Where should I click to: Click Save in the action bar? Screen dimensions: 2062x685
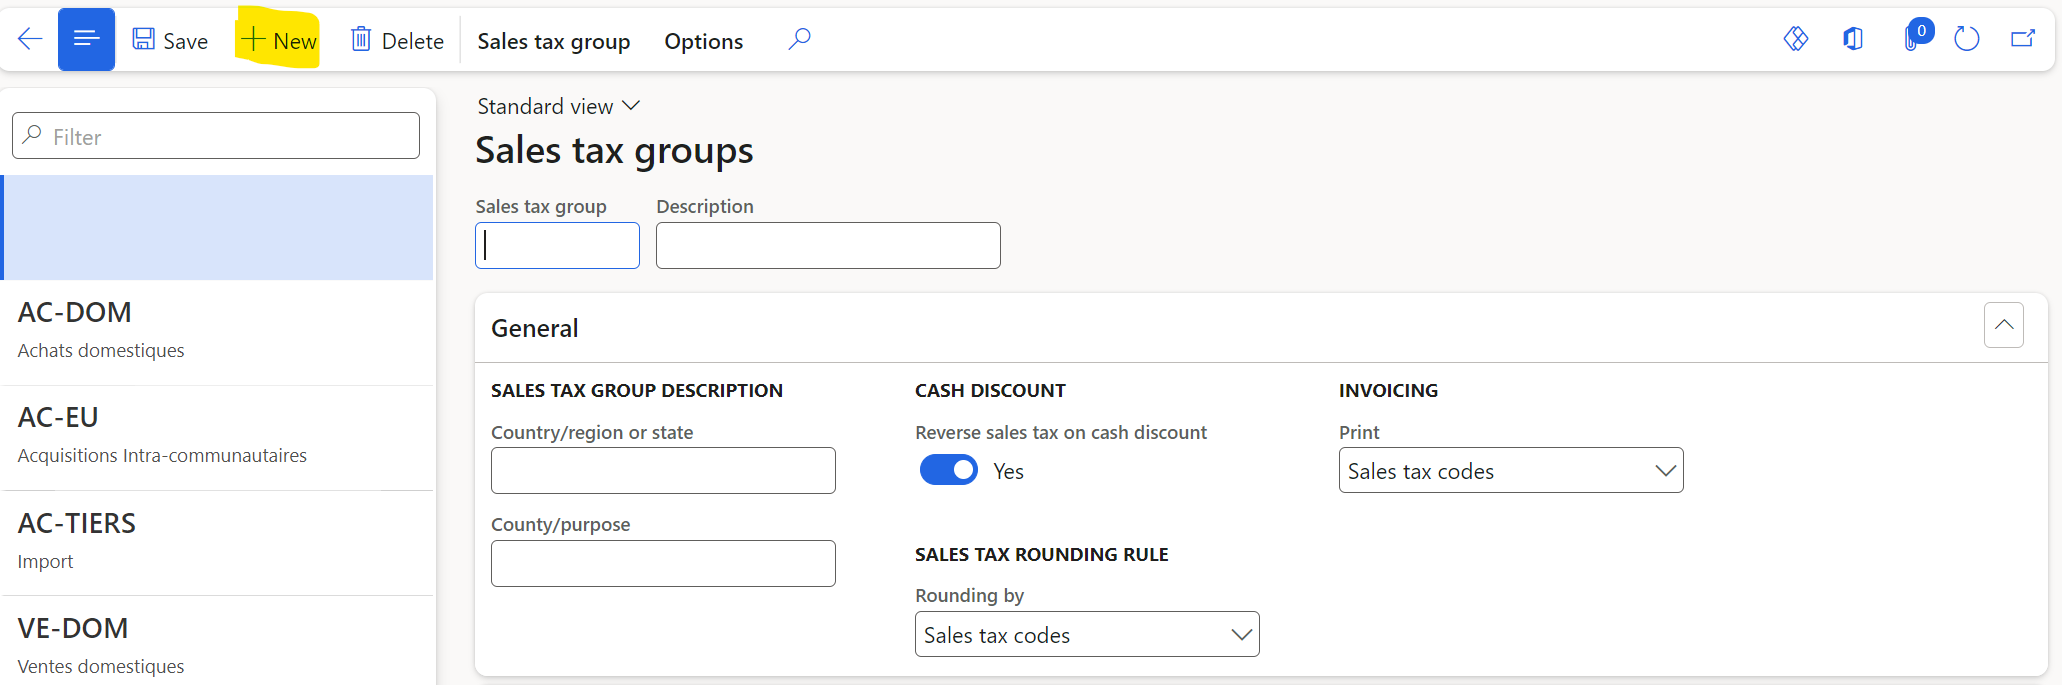coord(171,40)
